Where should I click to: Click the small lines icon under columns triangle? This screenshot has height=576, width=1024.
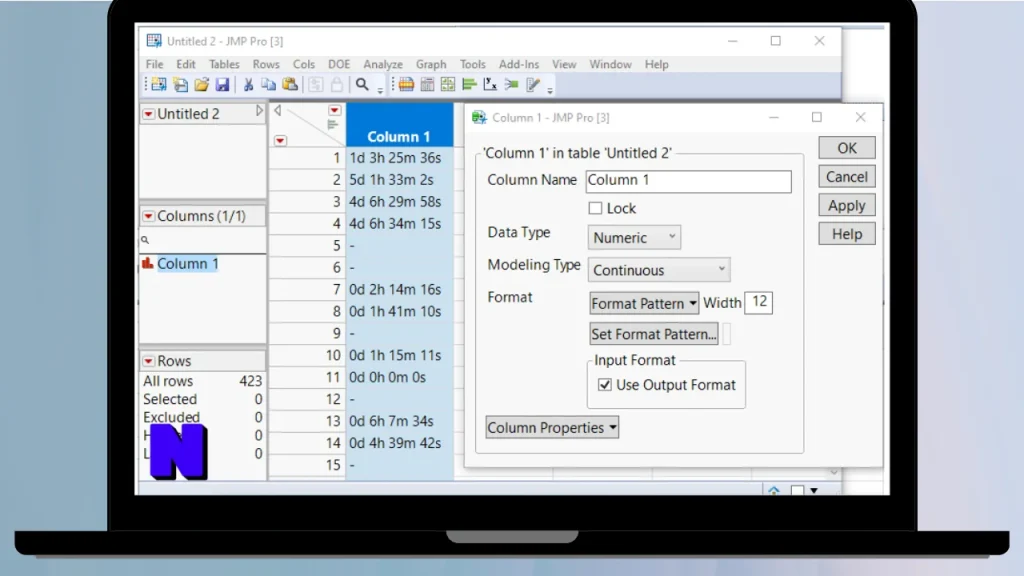(x=332, y=124)
